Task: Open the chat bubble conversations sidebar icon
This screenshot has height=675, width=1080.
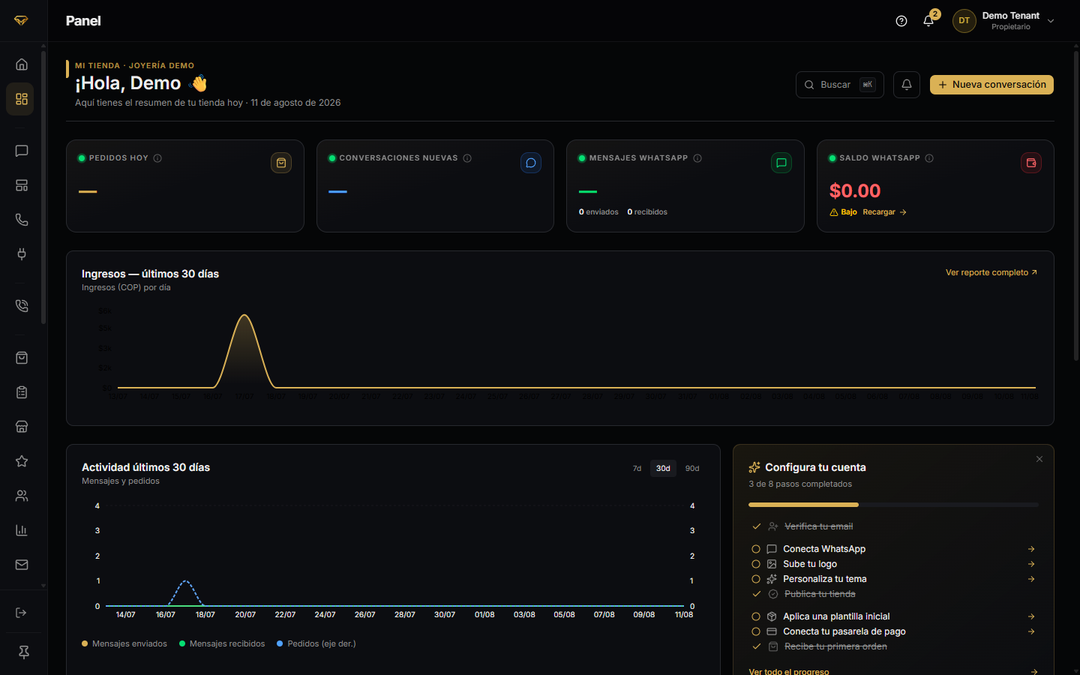Action: (21, 151)
